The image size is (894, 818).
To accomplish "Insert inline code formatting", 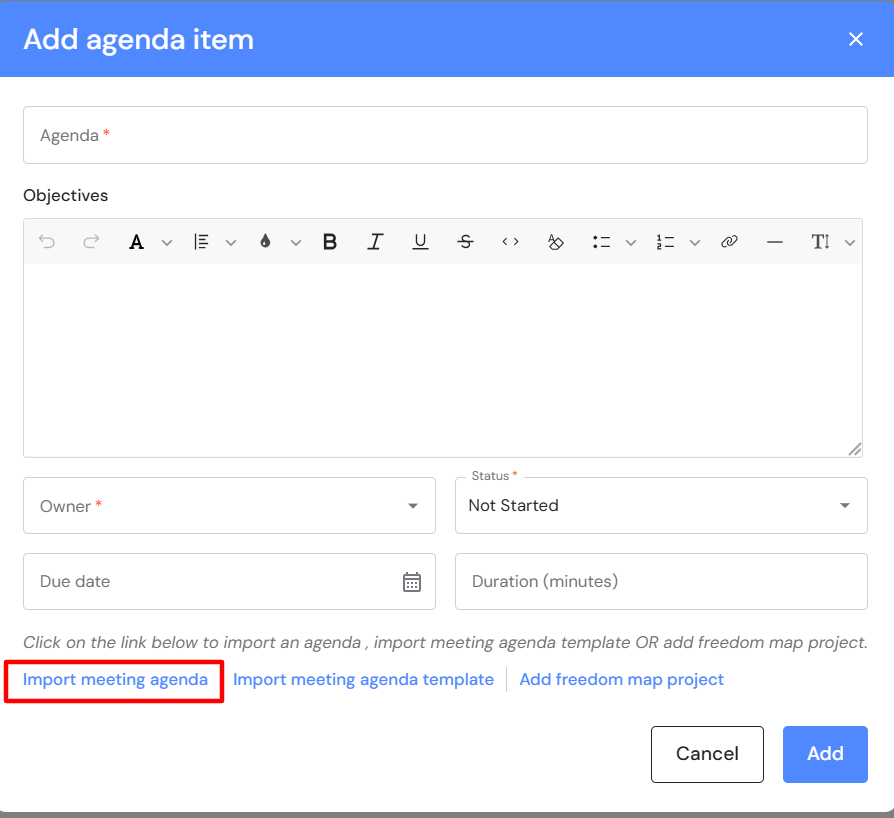I will (510, 242).
